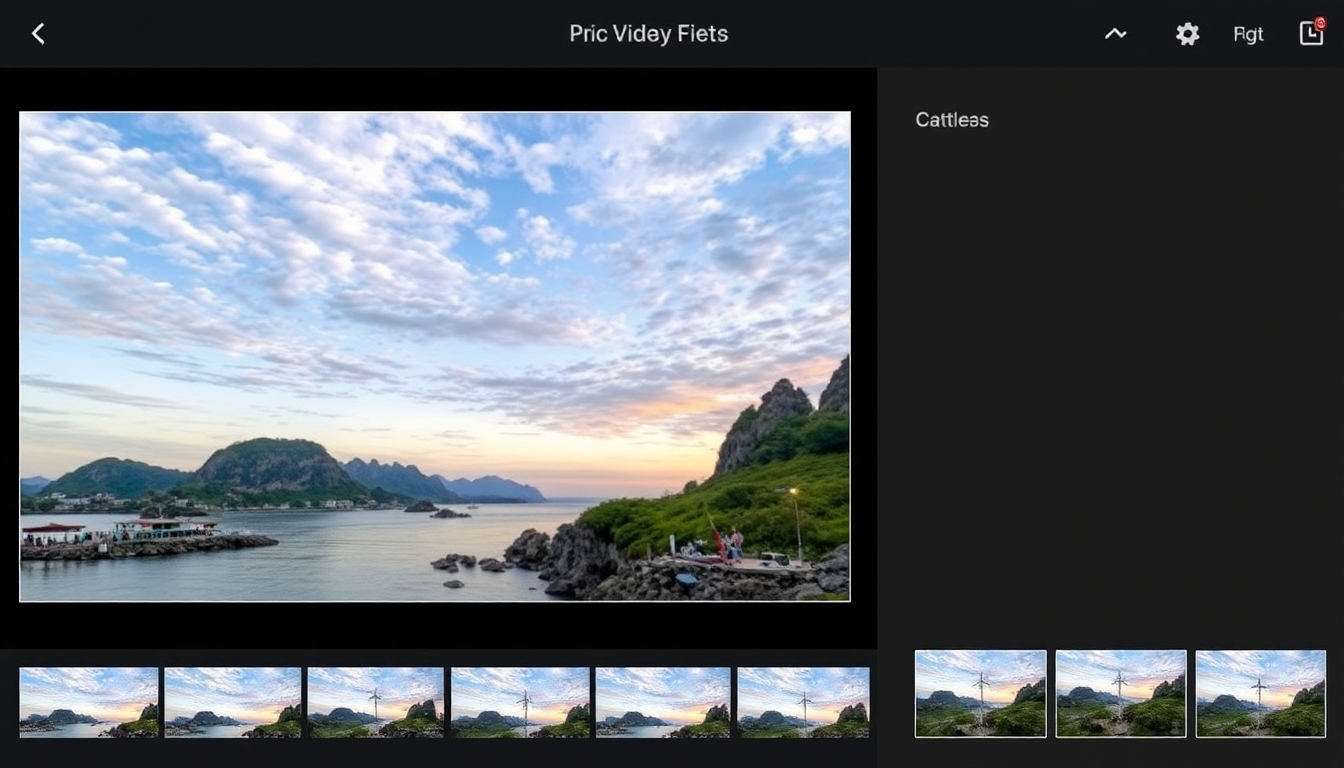1344x768 pixels.
Task: Open the square clock icon with badge
Action: click(x=1311, y=33)
